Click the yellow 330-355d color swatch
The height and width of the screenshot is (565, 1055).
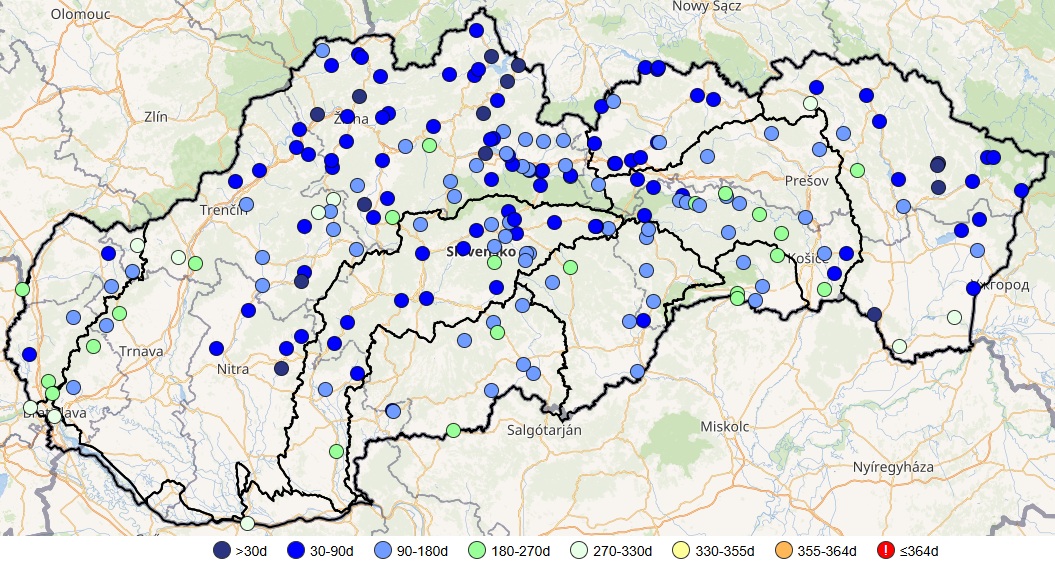677,550
